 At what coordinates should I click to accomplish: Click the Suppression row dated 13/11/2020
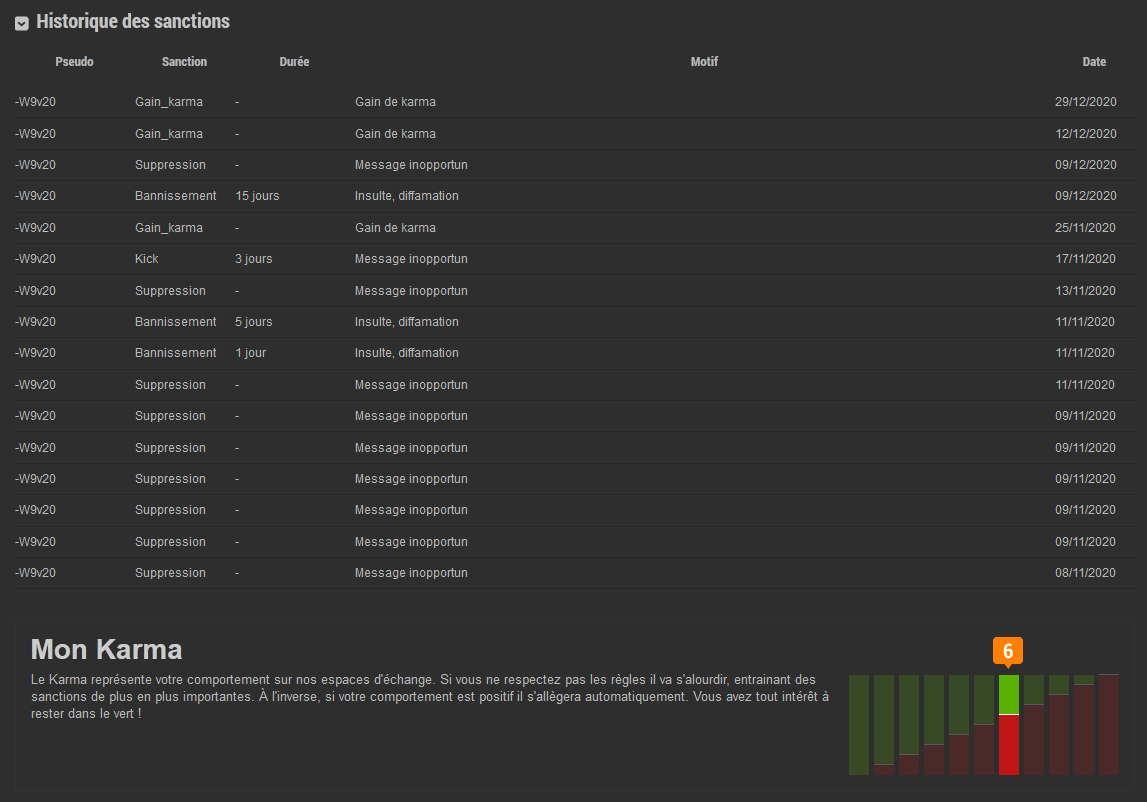[x=170, y=291]
